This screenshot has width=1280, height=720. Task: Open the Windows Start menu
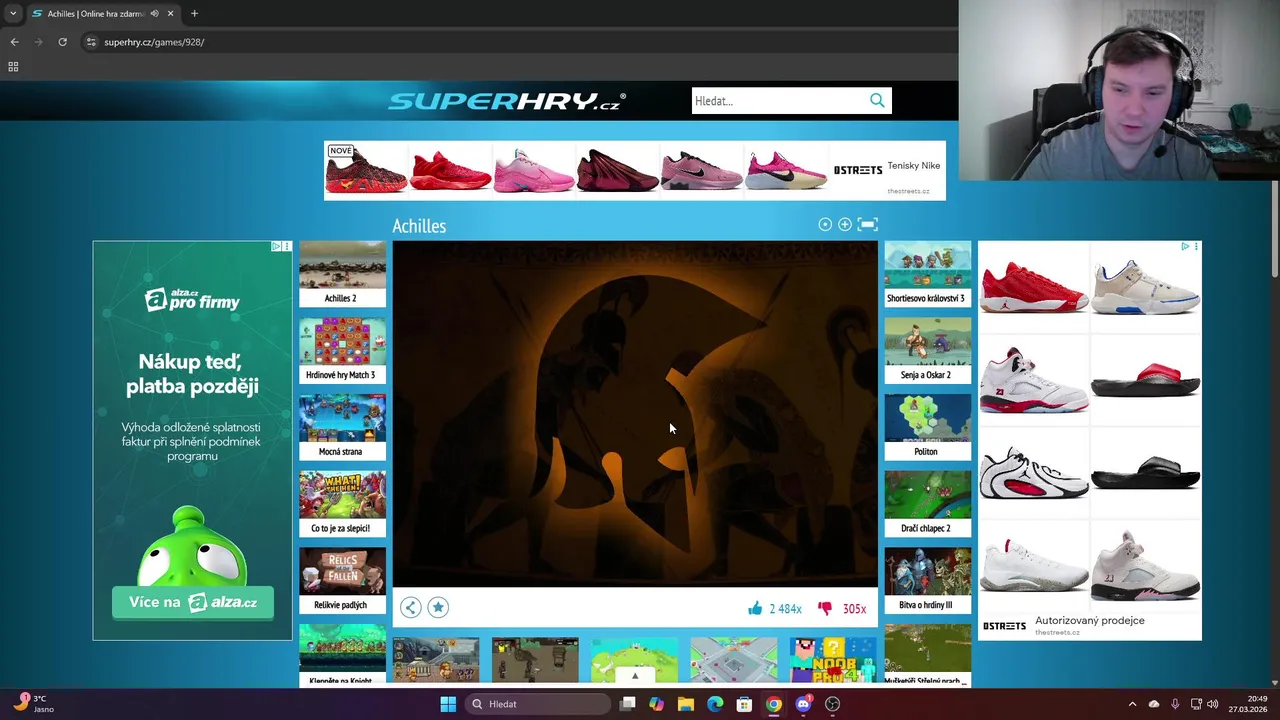(x=448, y=704)
